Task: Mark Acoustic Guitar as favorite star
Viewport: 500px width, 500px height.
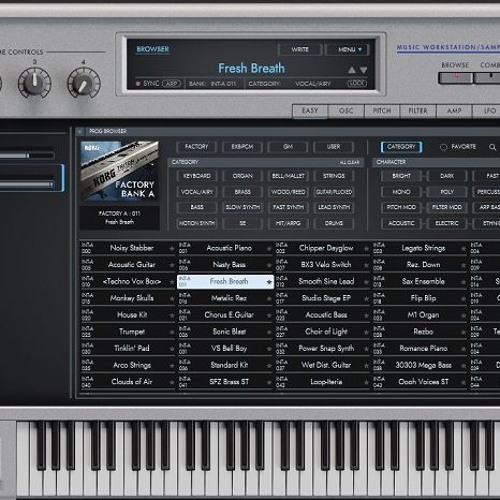Action: click(x=172, y=265)
